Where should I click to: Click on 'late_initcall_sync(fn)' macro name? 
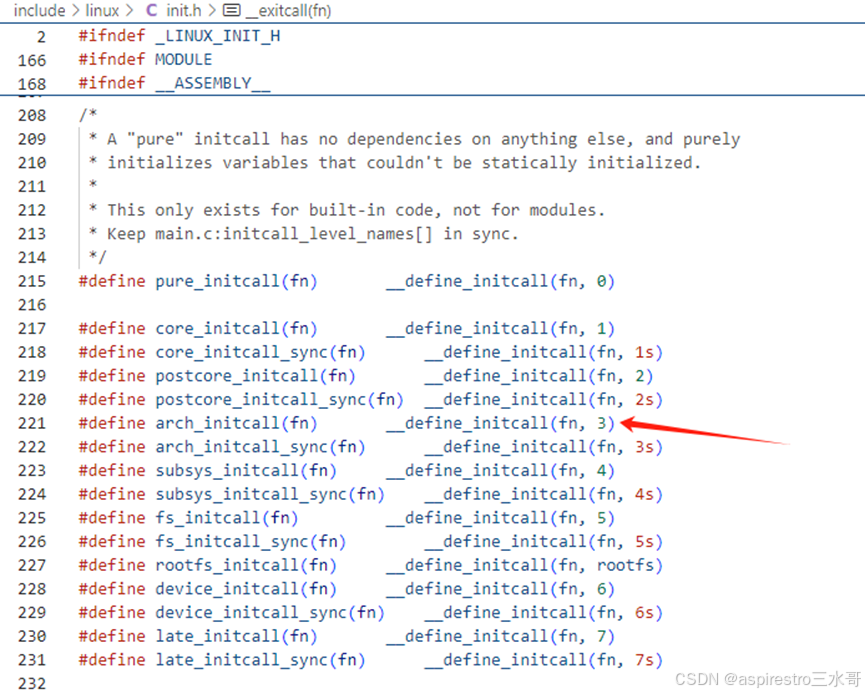pos(260,661)
